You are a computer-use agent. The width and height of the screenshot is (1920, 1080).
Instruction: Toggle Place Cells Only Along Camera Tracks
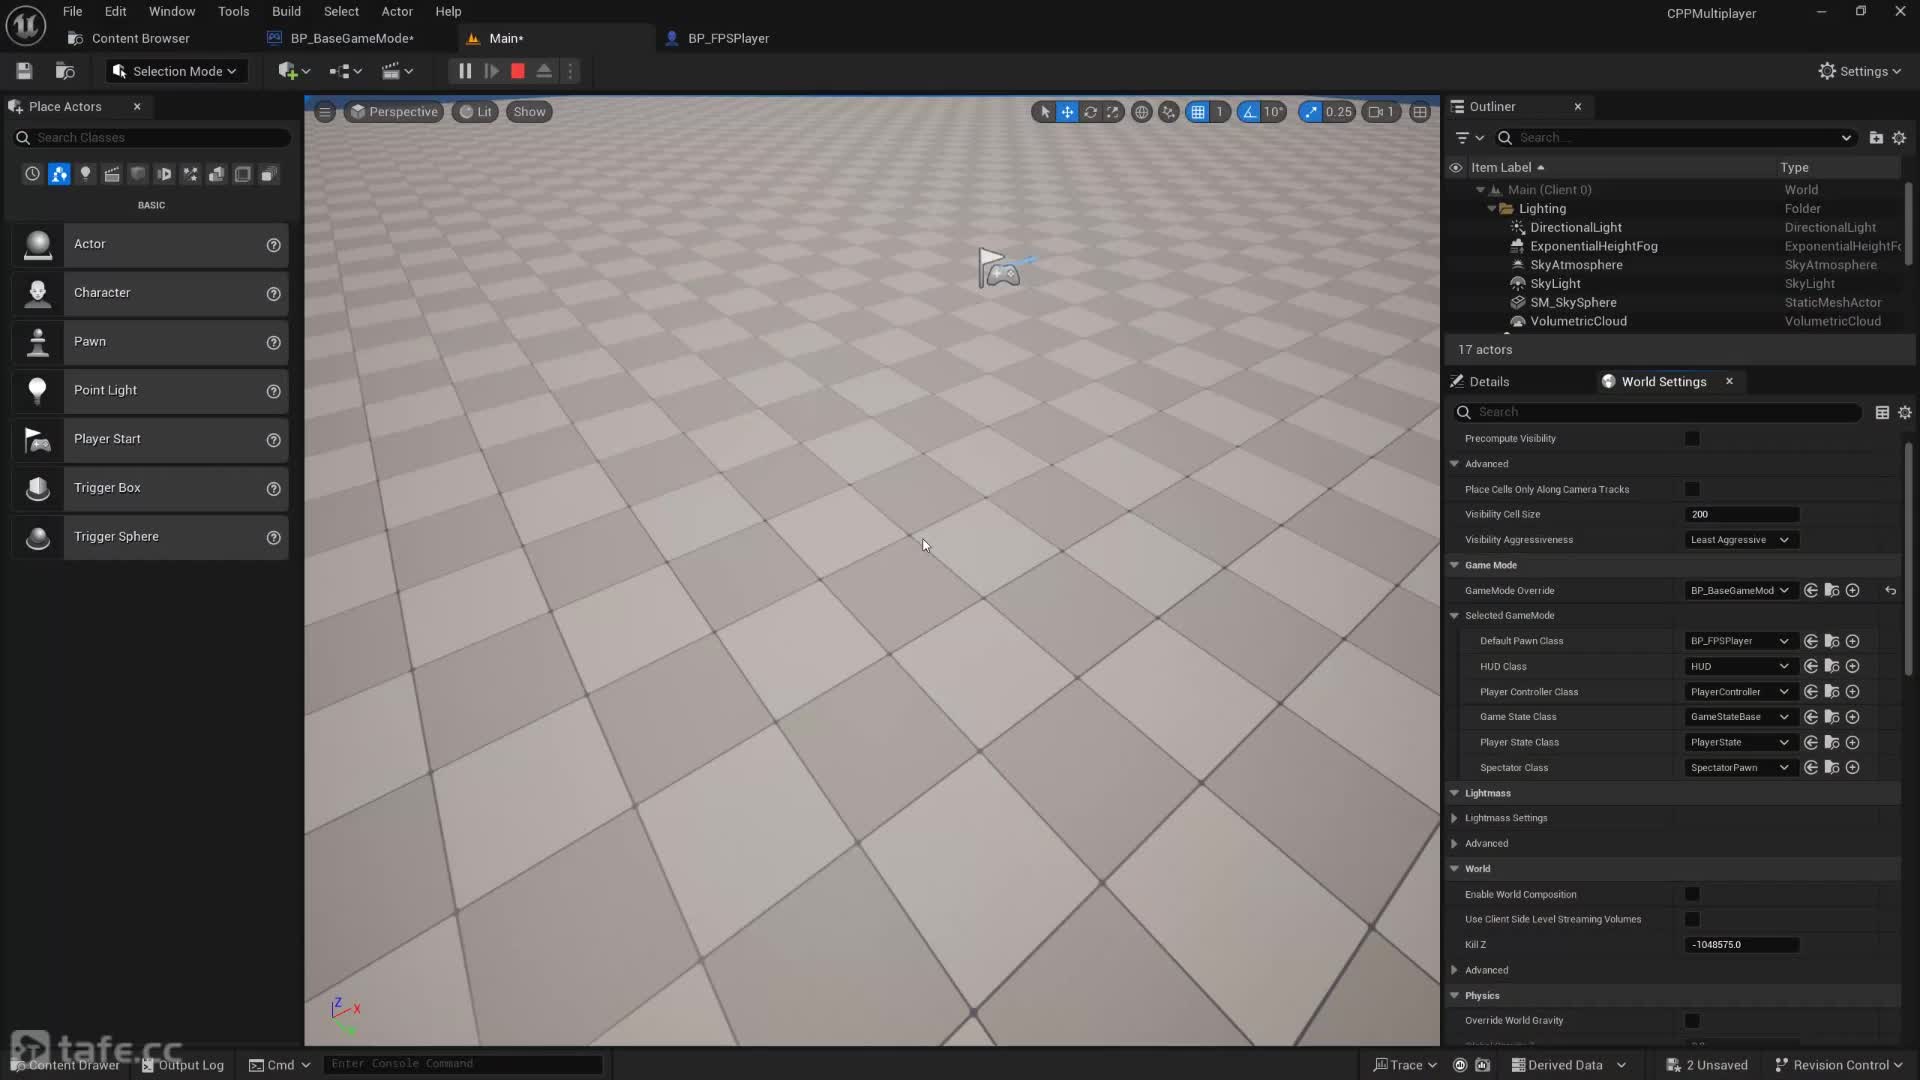coord(1692,489)
